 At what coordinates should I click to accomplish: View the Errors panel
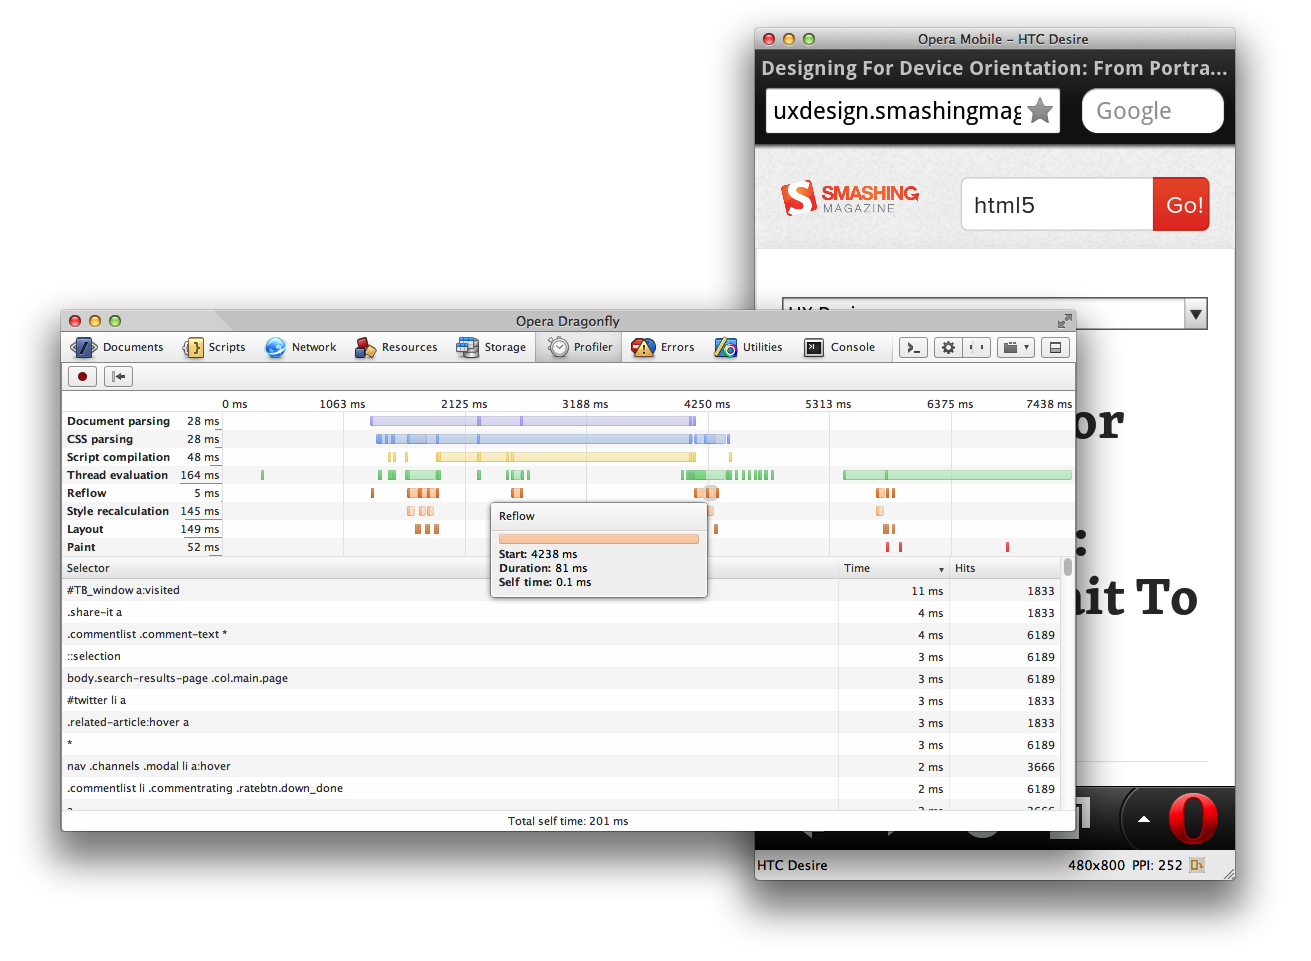(663, 347)
